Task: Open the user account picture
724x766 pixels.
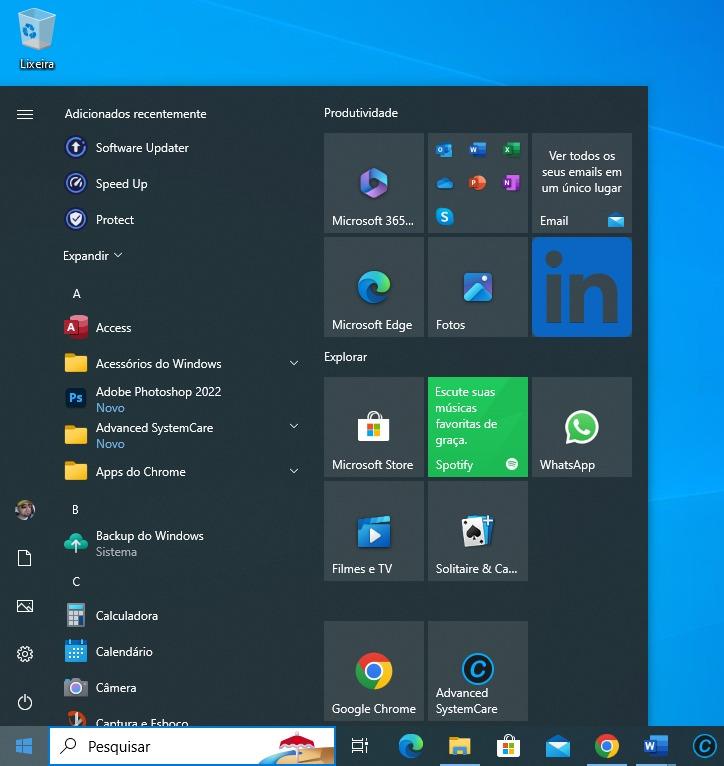Action: tap(25, 510)
